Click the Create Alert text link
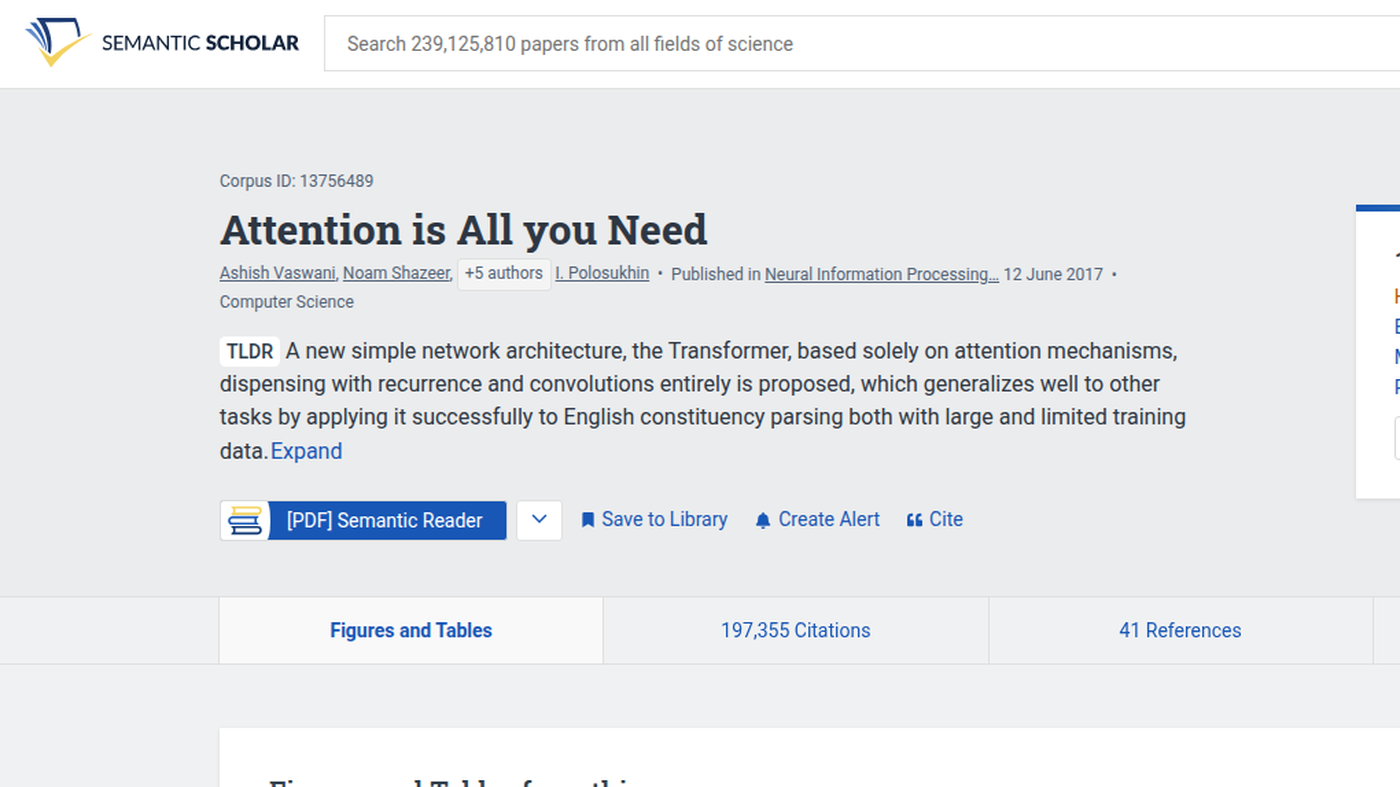 tap(829, 520)
